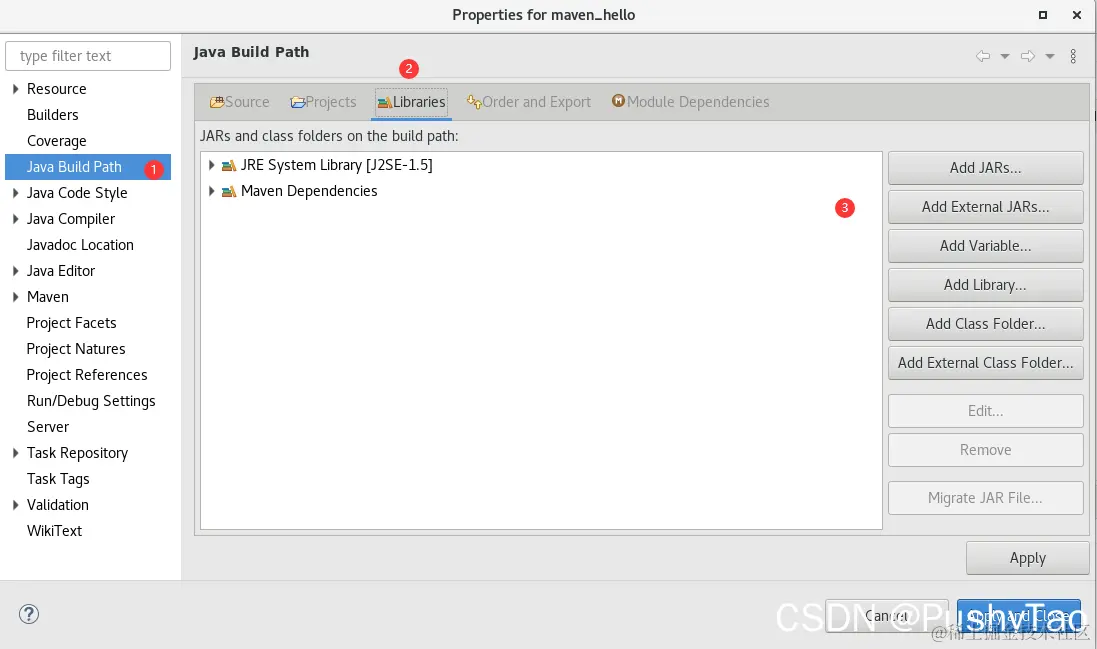This screenshot has height=649, width=1097.
Task: Open the forward history dropdown arrow
Action: click(1049, 56)
